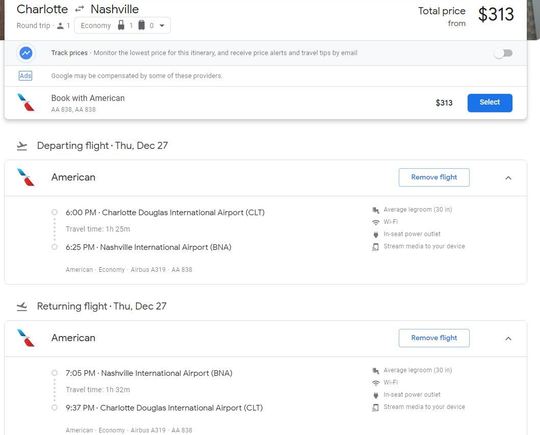Click the returning flight landing icon

tap(22, 306)
